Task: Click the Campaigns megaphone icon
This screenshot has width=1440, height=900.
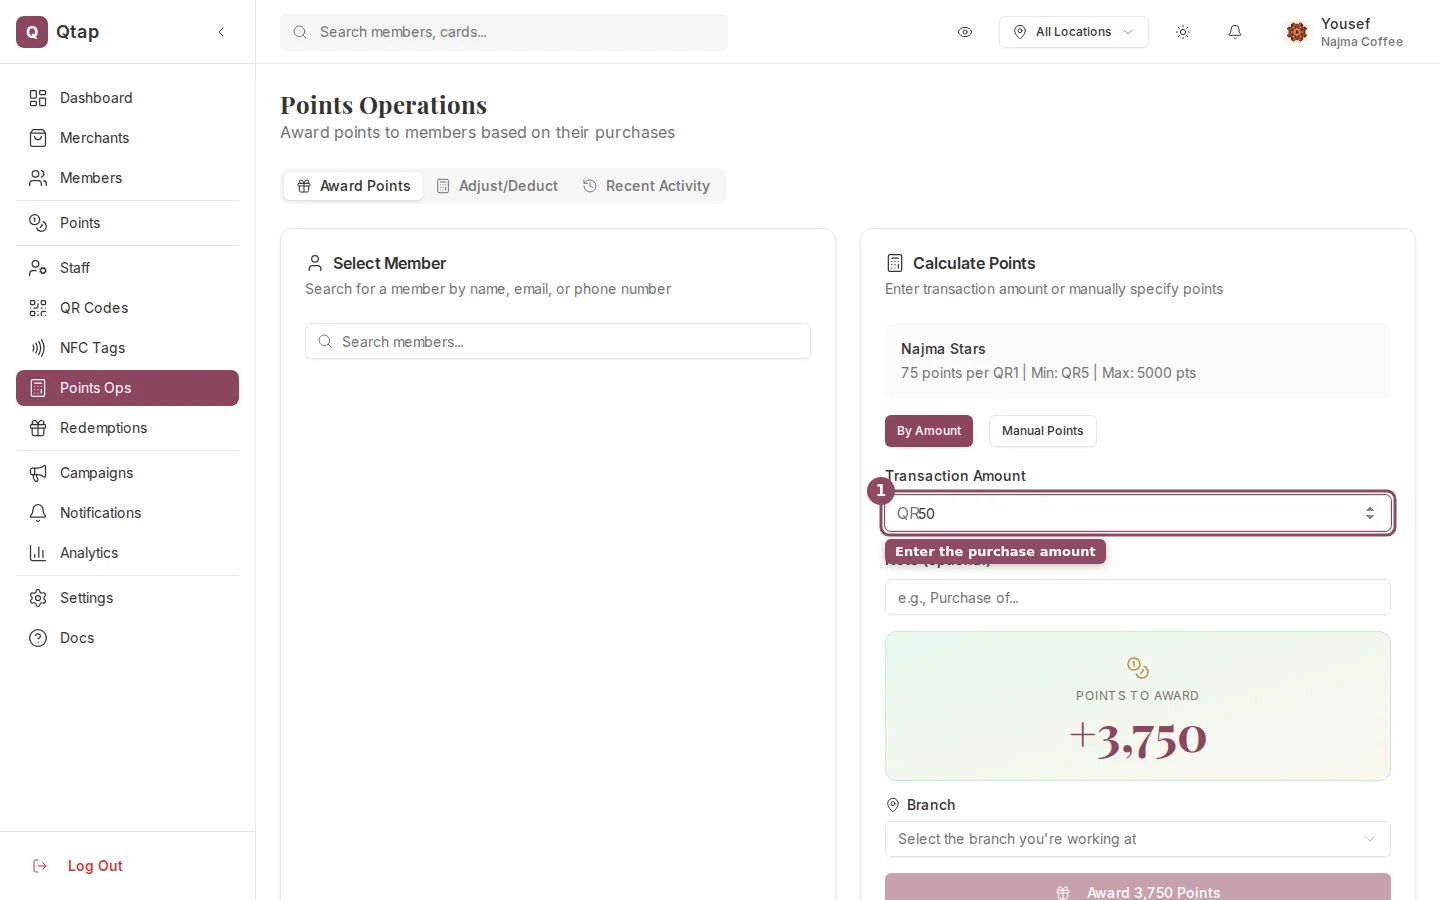Action: (38, 473)
